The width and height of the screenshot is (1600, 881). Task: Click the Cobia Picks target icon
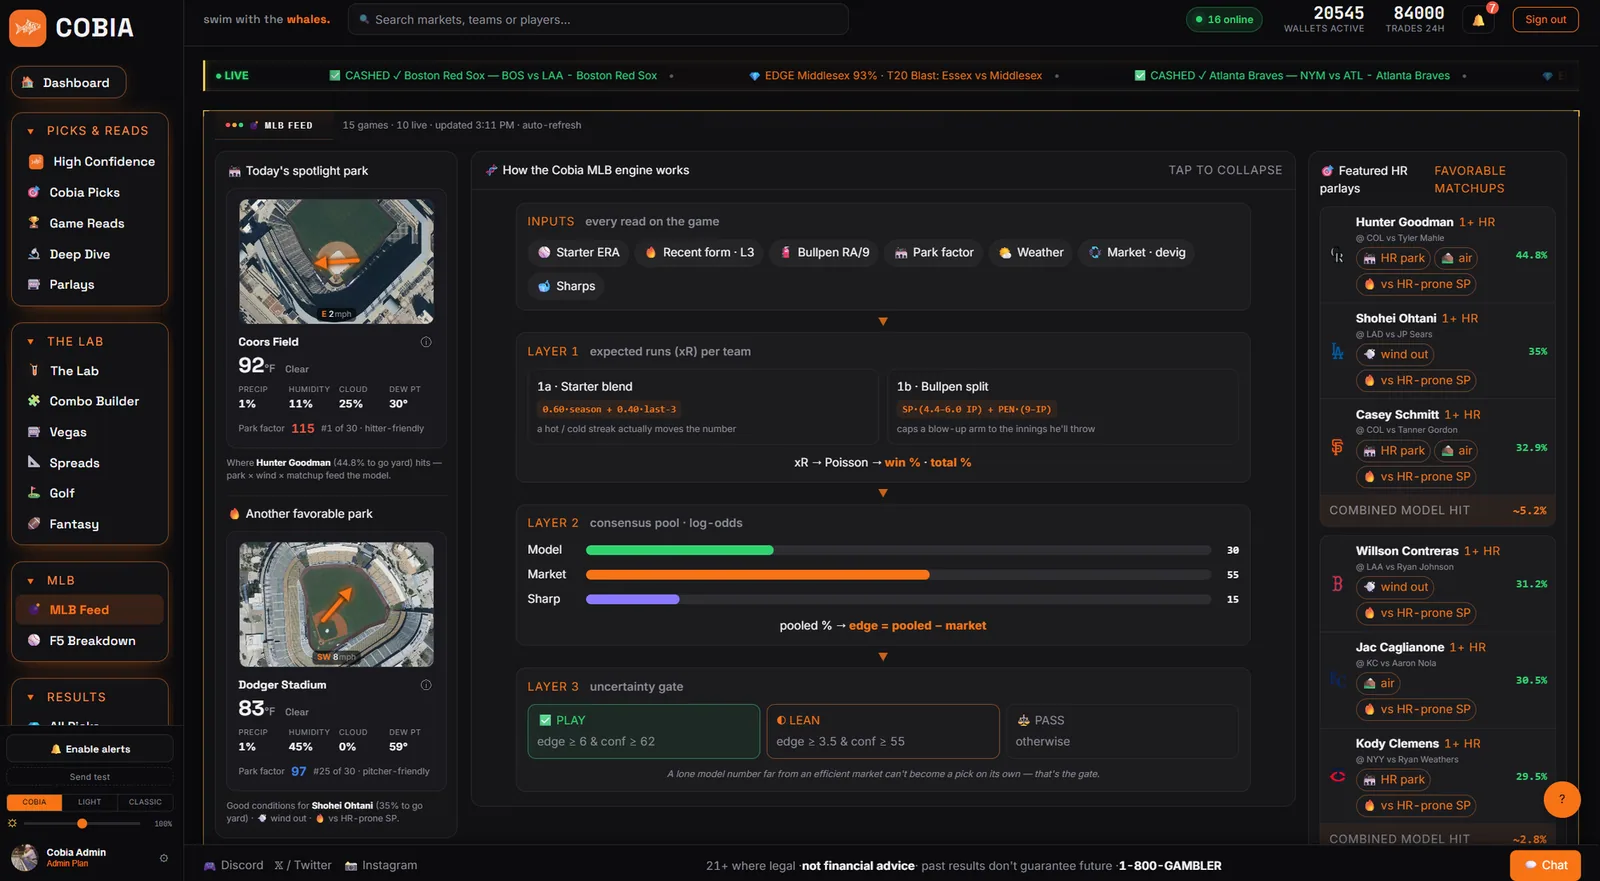point(34,192)
